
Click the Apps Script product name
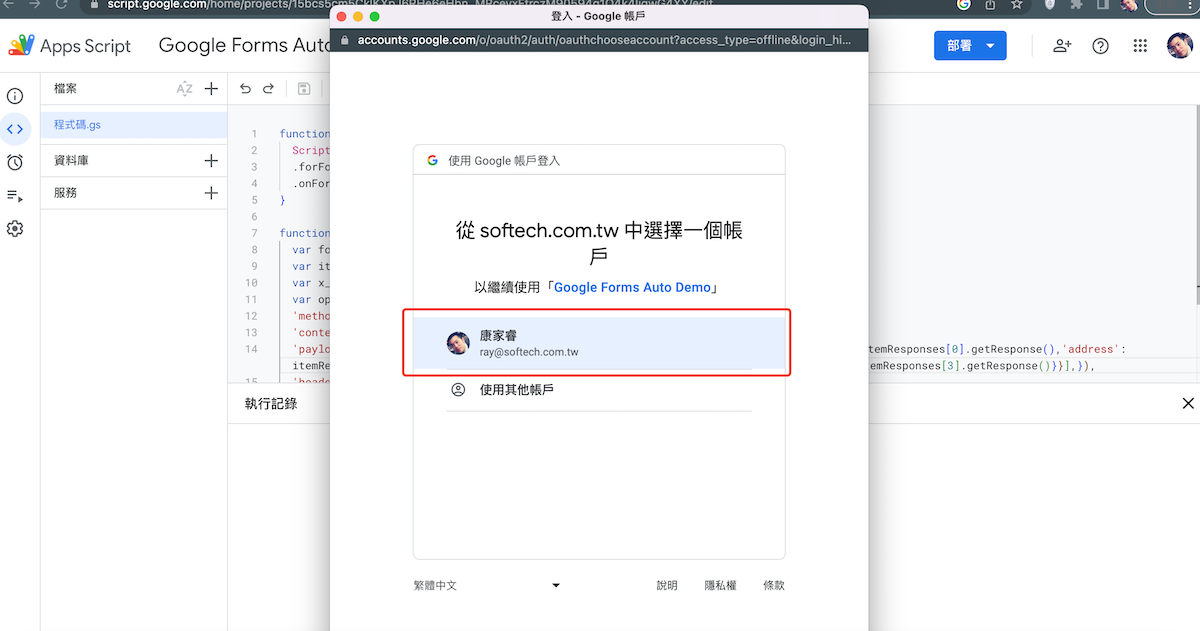(85, 46)
